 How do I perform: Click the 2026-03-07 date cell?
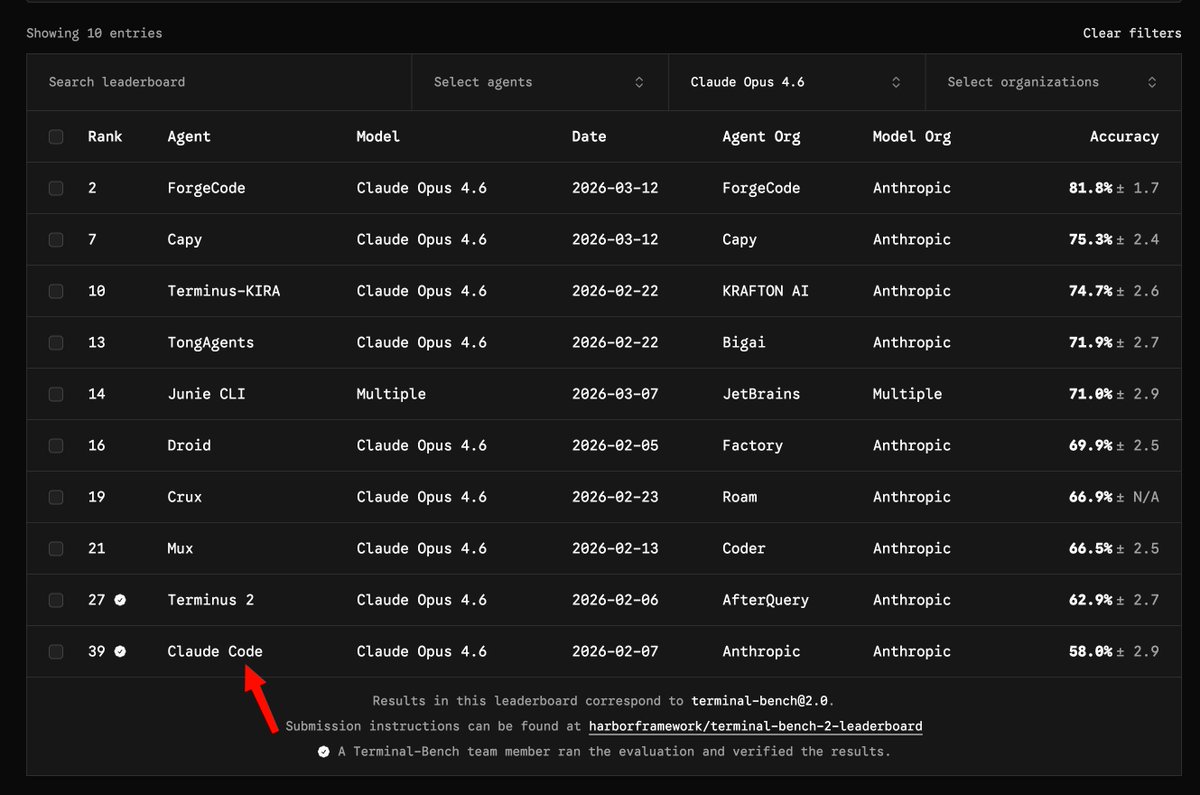(615, 394)
